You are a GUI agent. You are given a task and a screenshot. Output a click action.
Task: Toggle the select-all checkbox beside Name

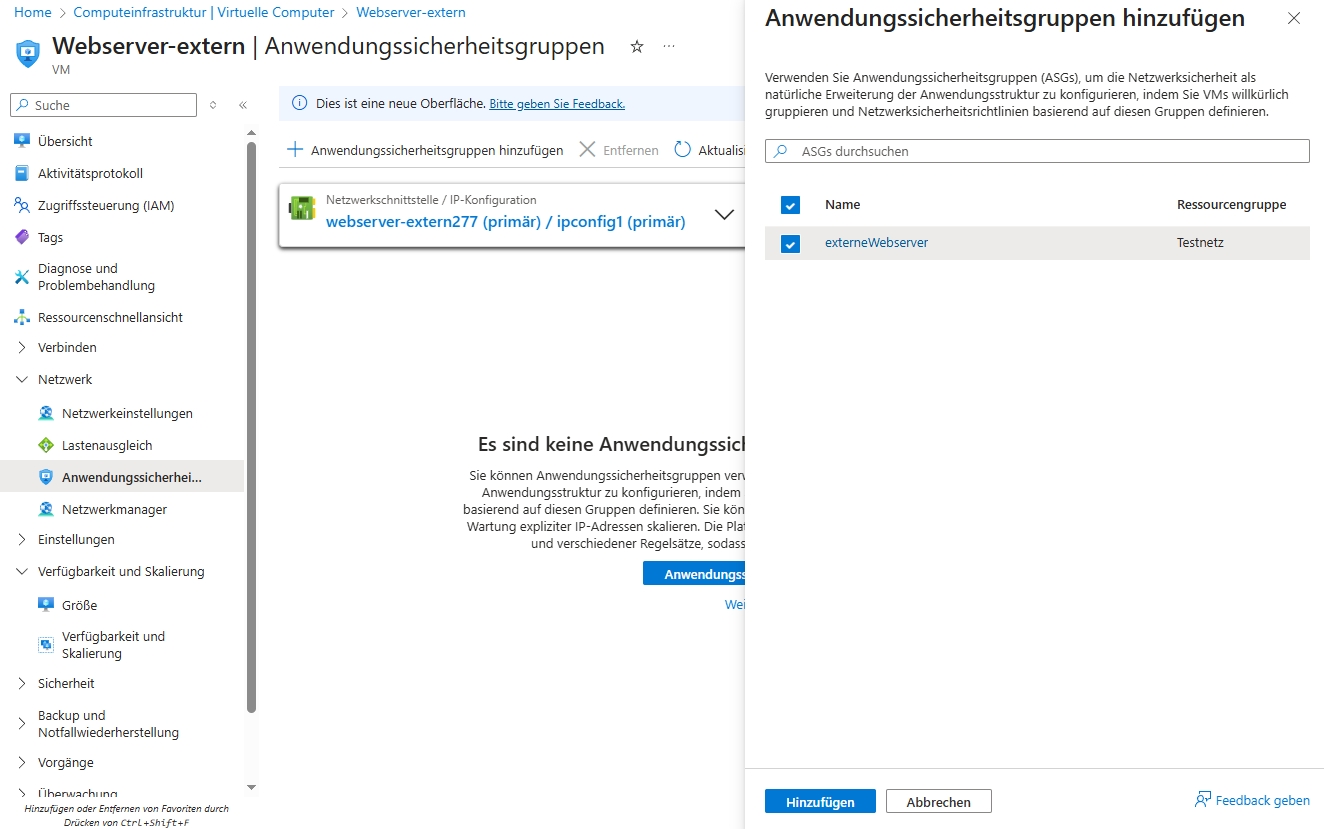point(791,205)
